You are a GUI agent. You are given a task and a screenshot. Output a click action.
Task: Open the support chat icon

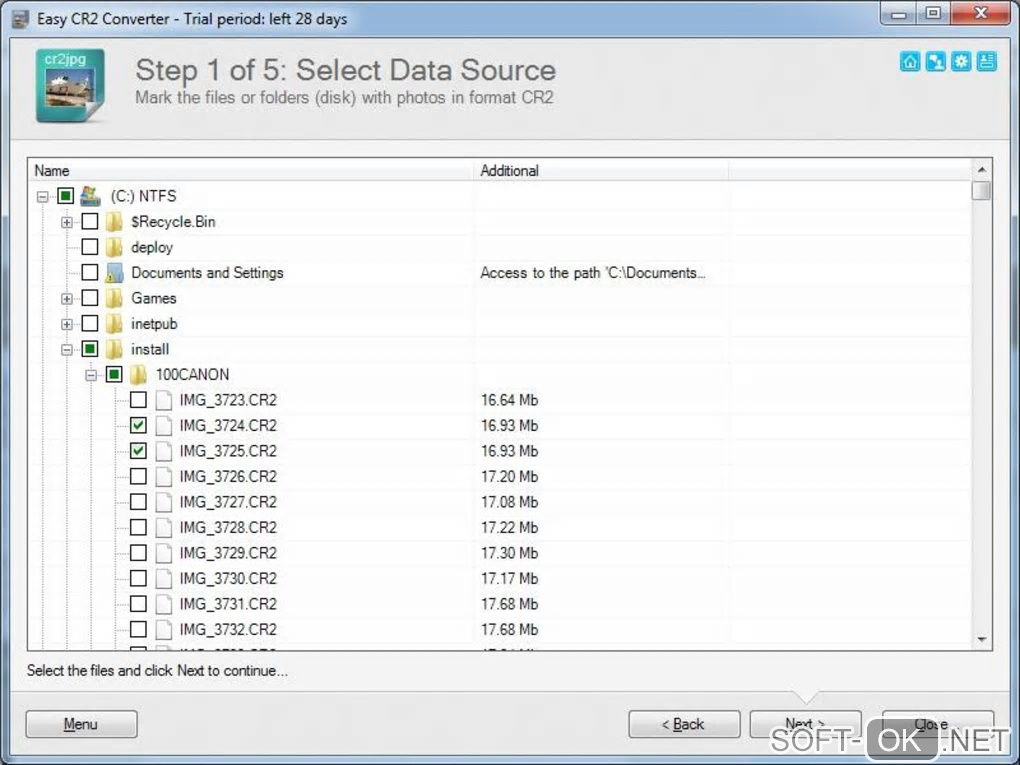tap(935, 62)
